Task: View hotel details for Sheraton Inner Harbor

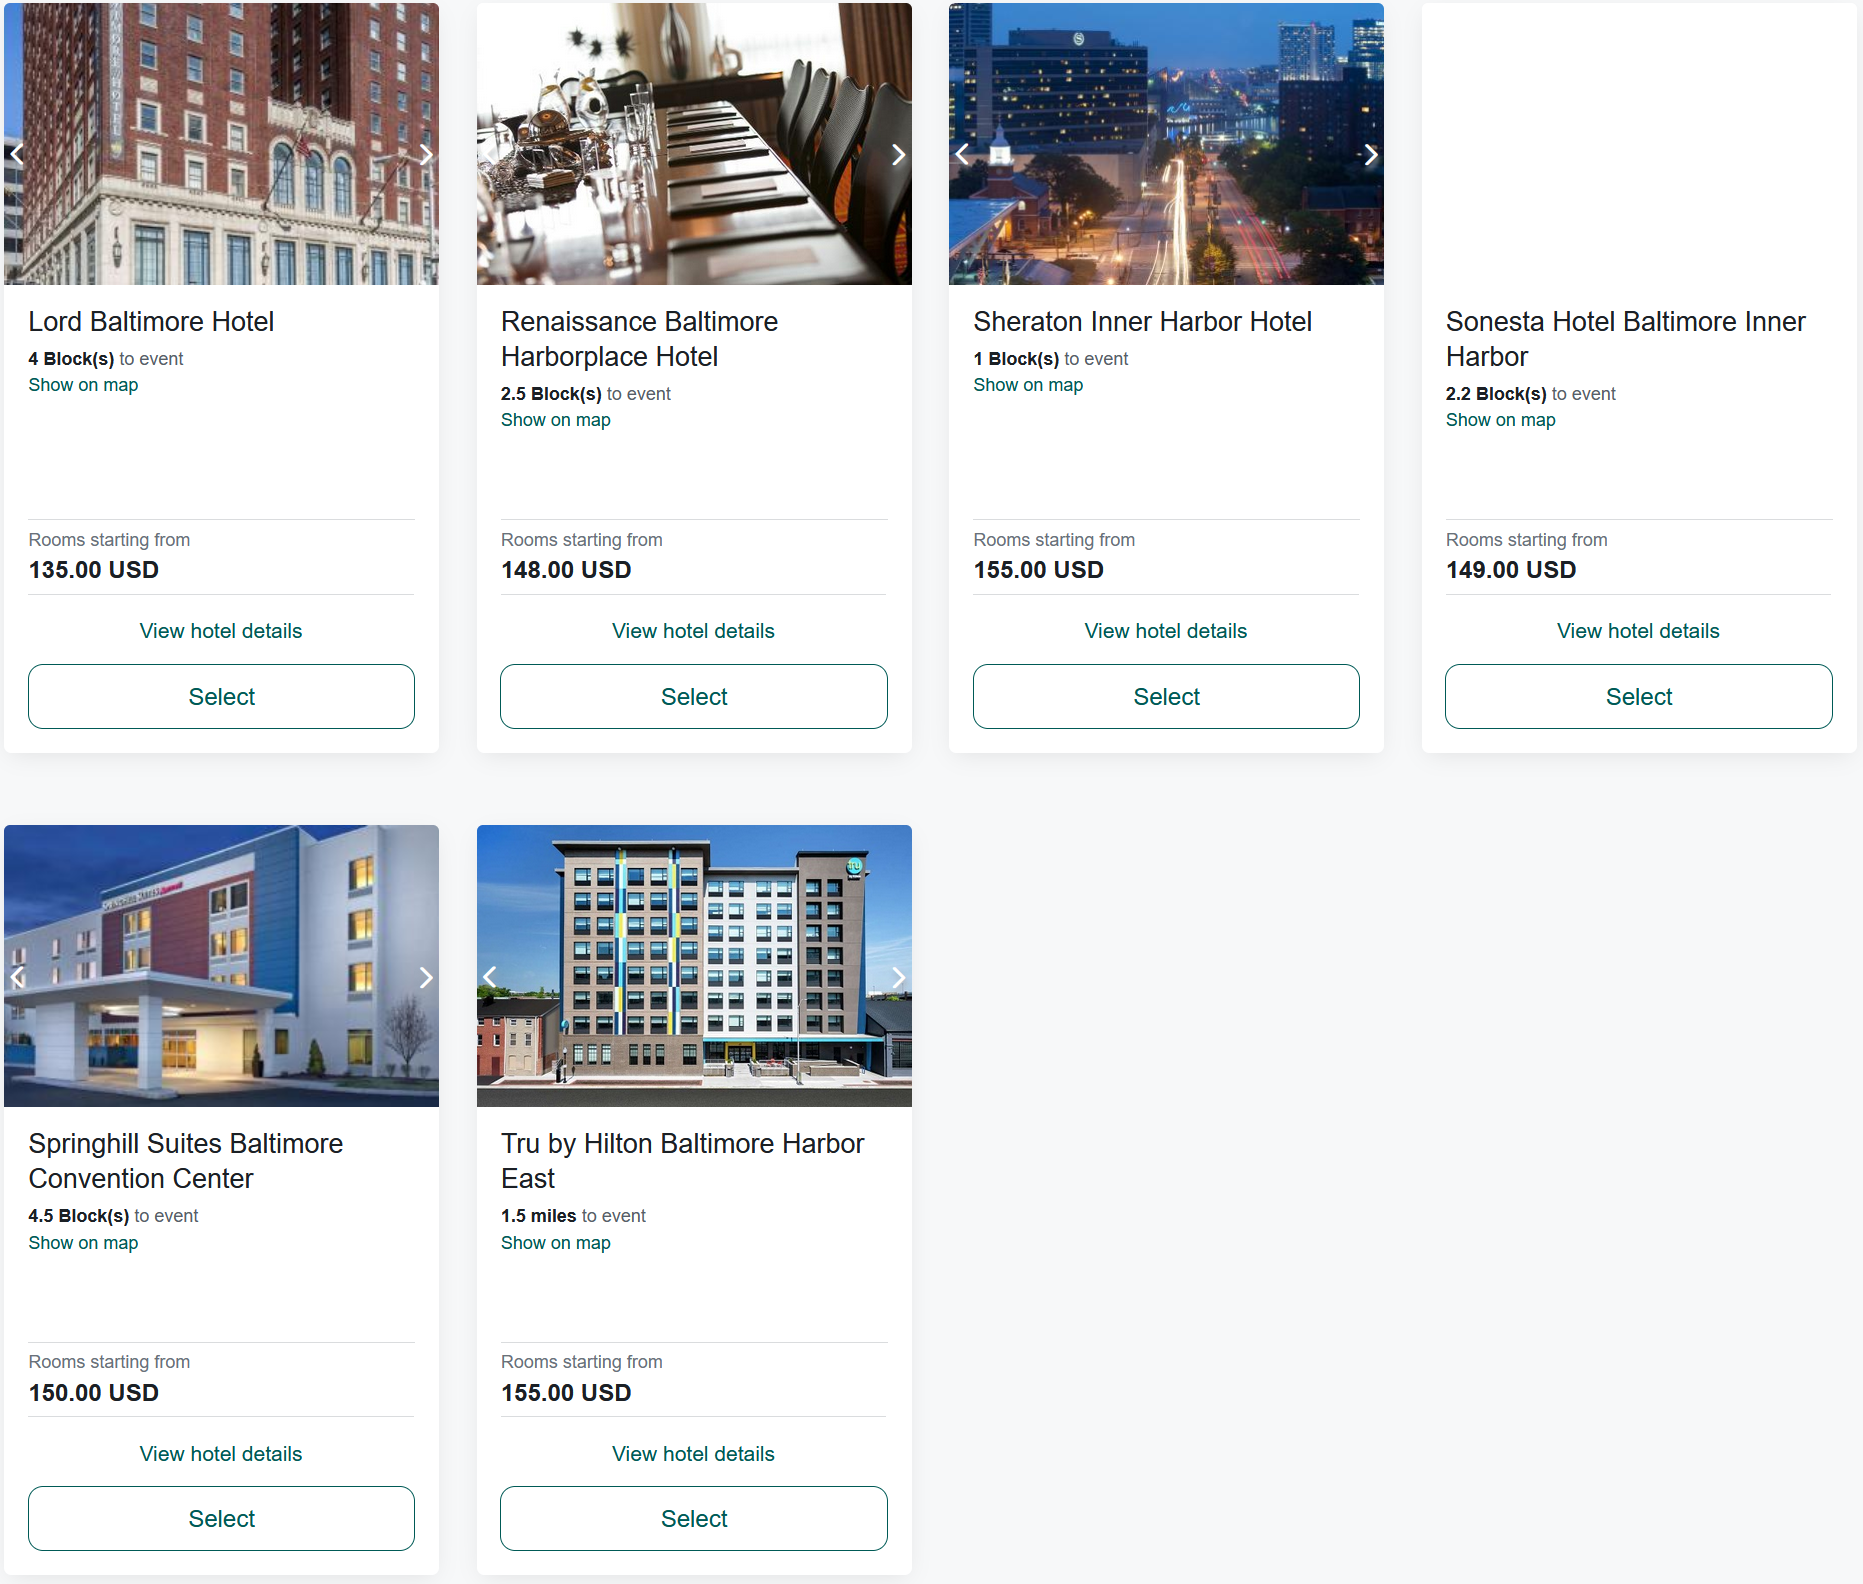Action: click(1165, 631)
